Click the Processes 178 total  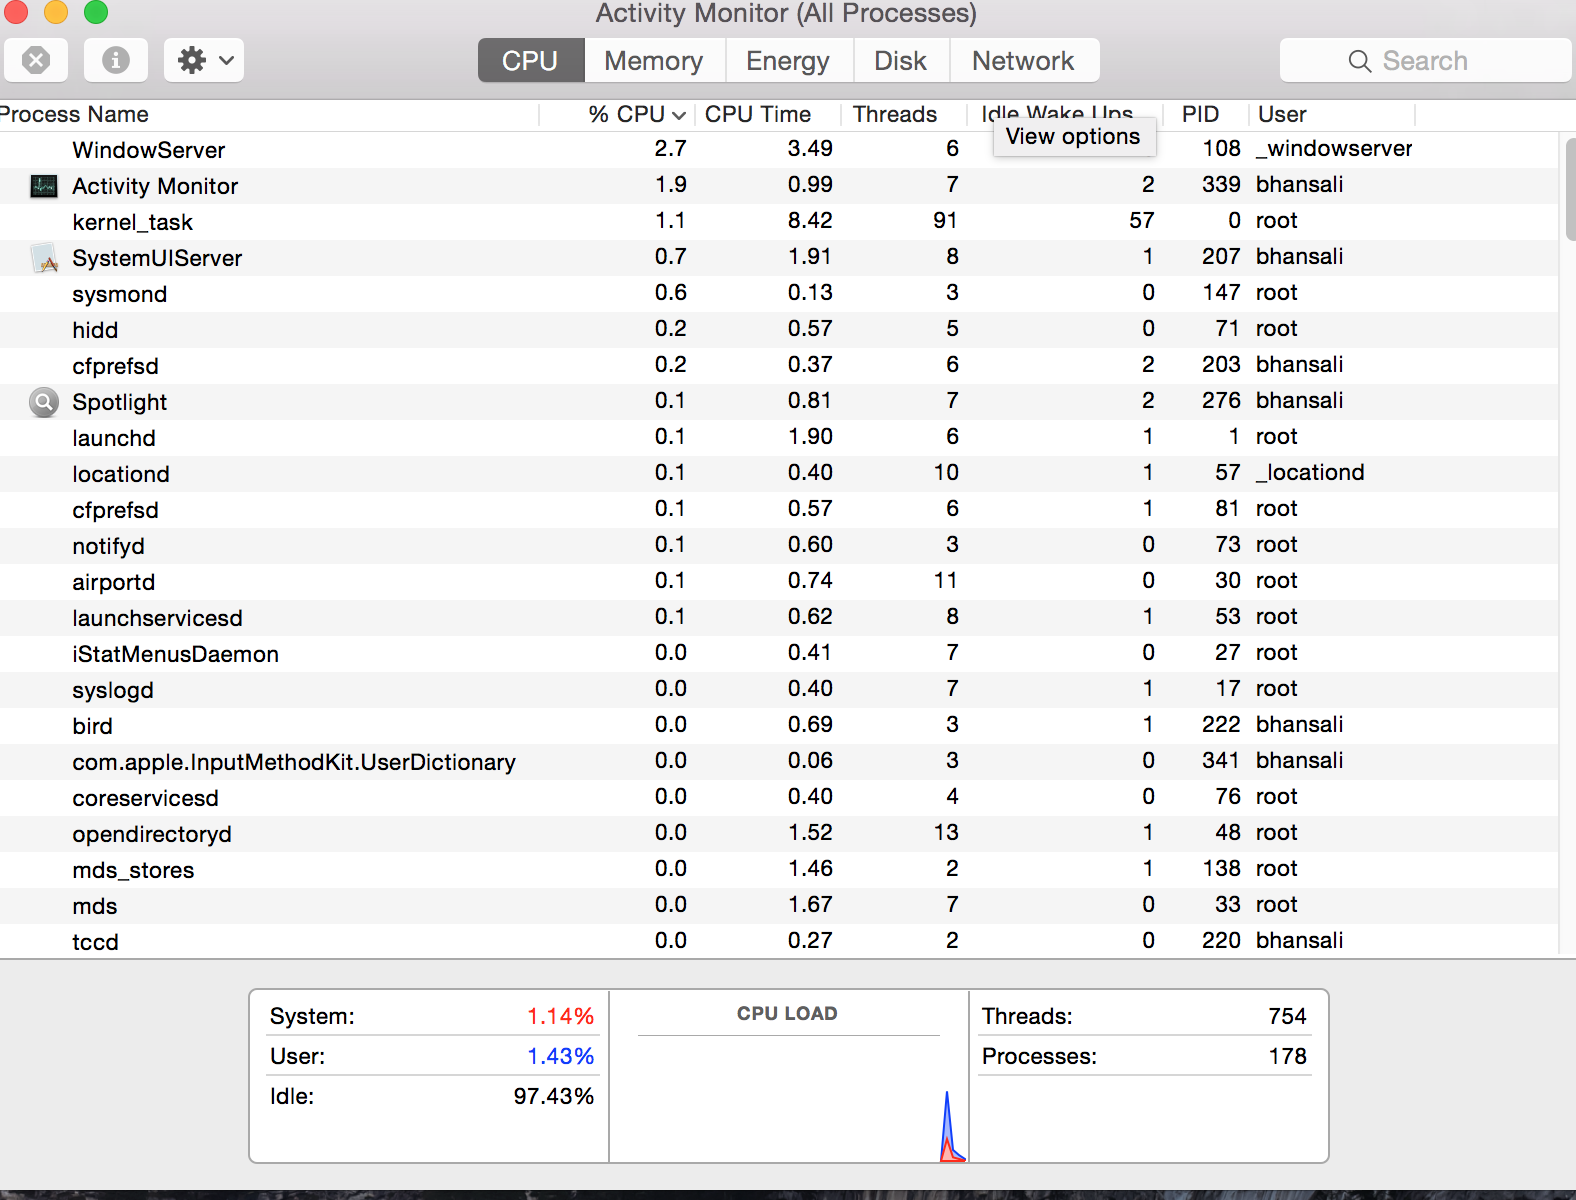pyautogui.click(x=1287, y=1057)
